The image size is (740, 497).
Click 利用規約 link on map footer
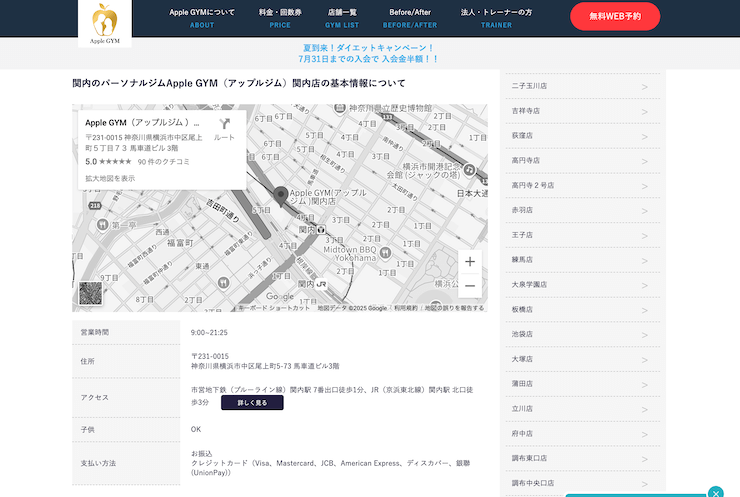(x=406, y=308)
